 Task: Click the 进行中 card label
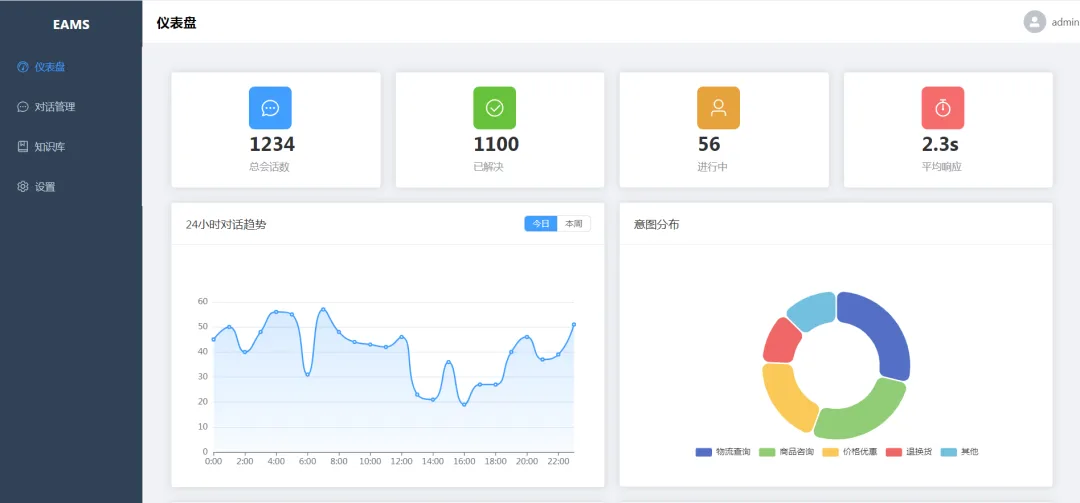713,167
